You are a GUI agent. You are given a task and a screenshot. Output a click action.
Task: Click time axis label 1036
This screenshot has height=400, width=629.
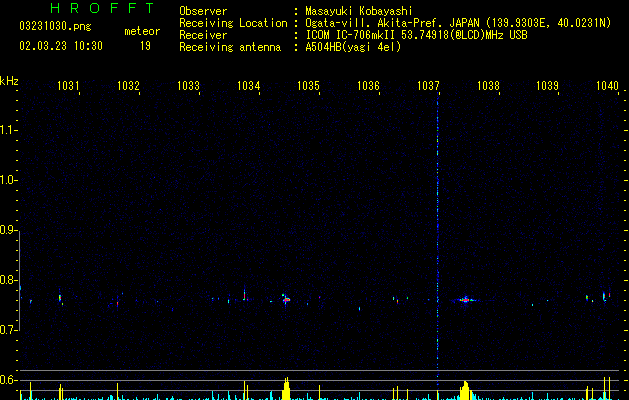(368, 85)
